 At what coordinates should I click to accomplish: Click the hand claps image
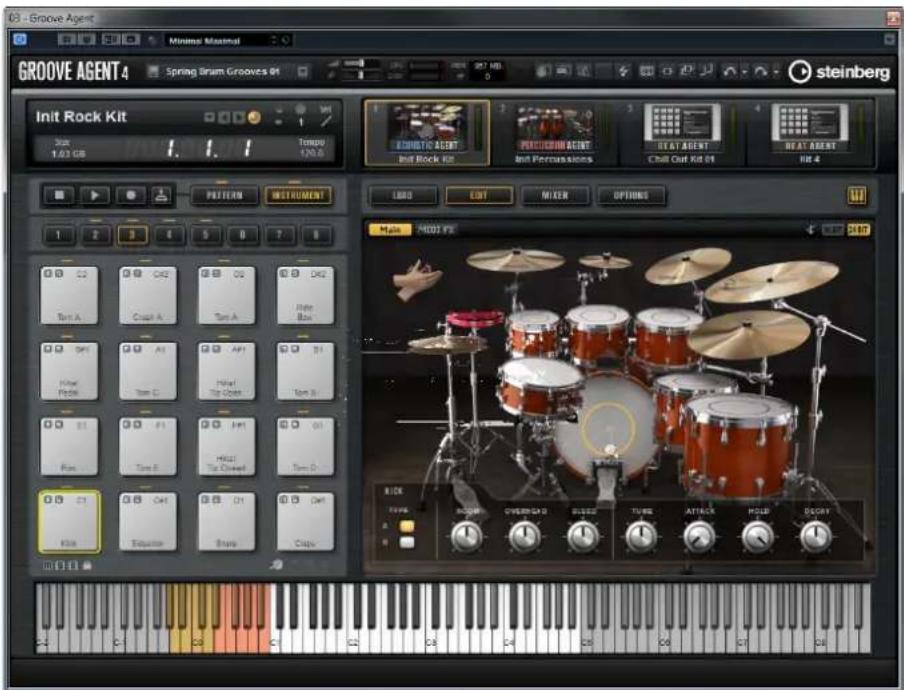[417, 279]
